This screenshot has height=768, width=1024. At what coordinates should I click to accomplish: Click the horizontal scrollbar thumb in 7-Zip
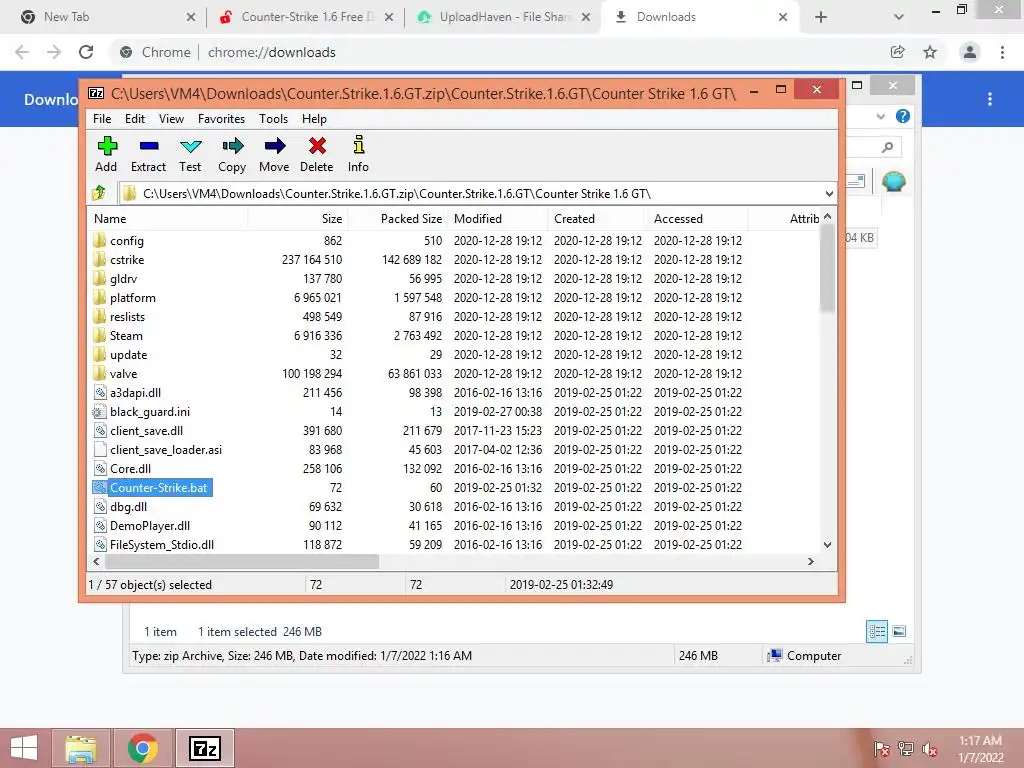(242, 562)
